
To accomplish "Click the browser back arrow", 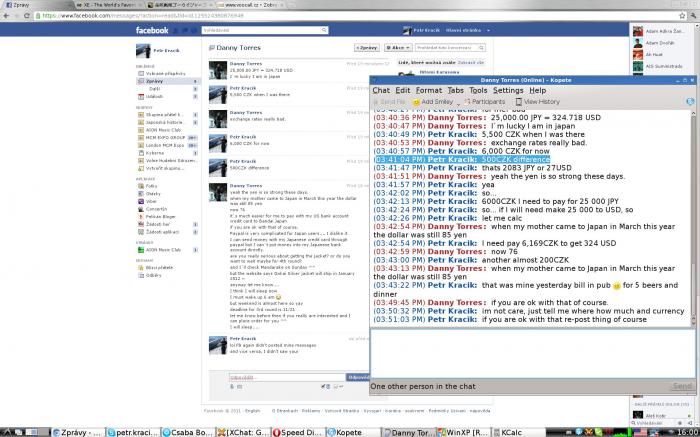I will point(6,16).
